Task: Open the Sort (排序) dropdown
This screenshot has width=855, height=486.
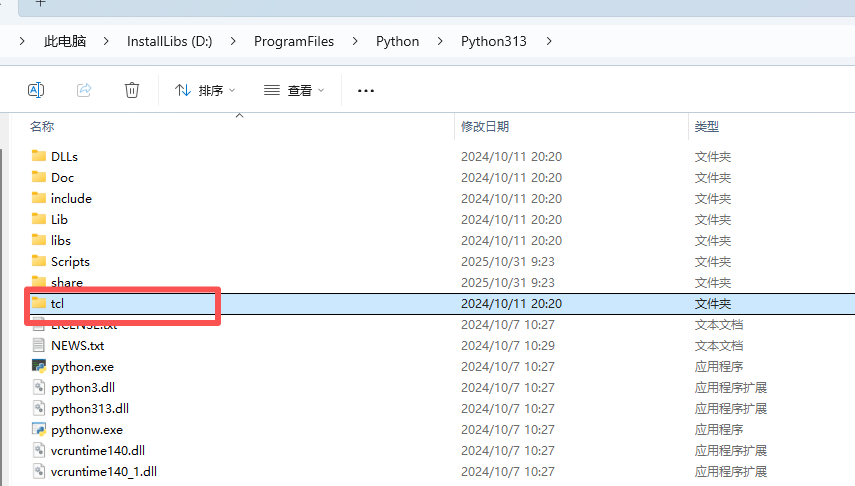Action: (x=205, y=91)
